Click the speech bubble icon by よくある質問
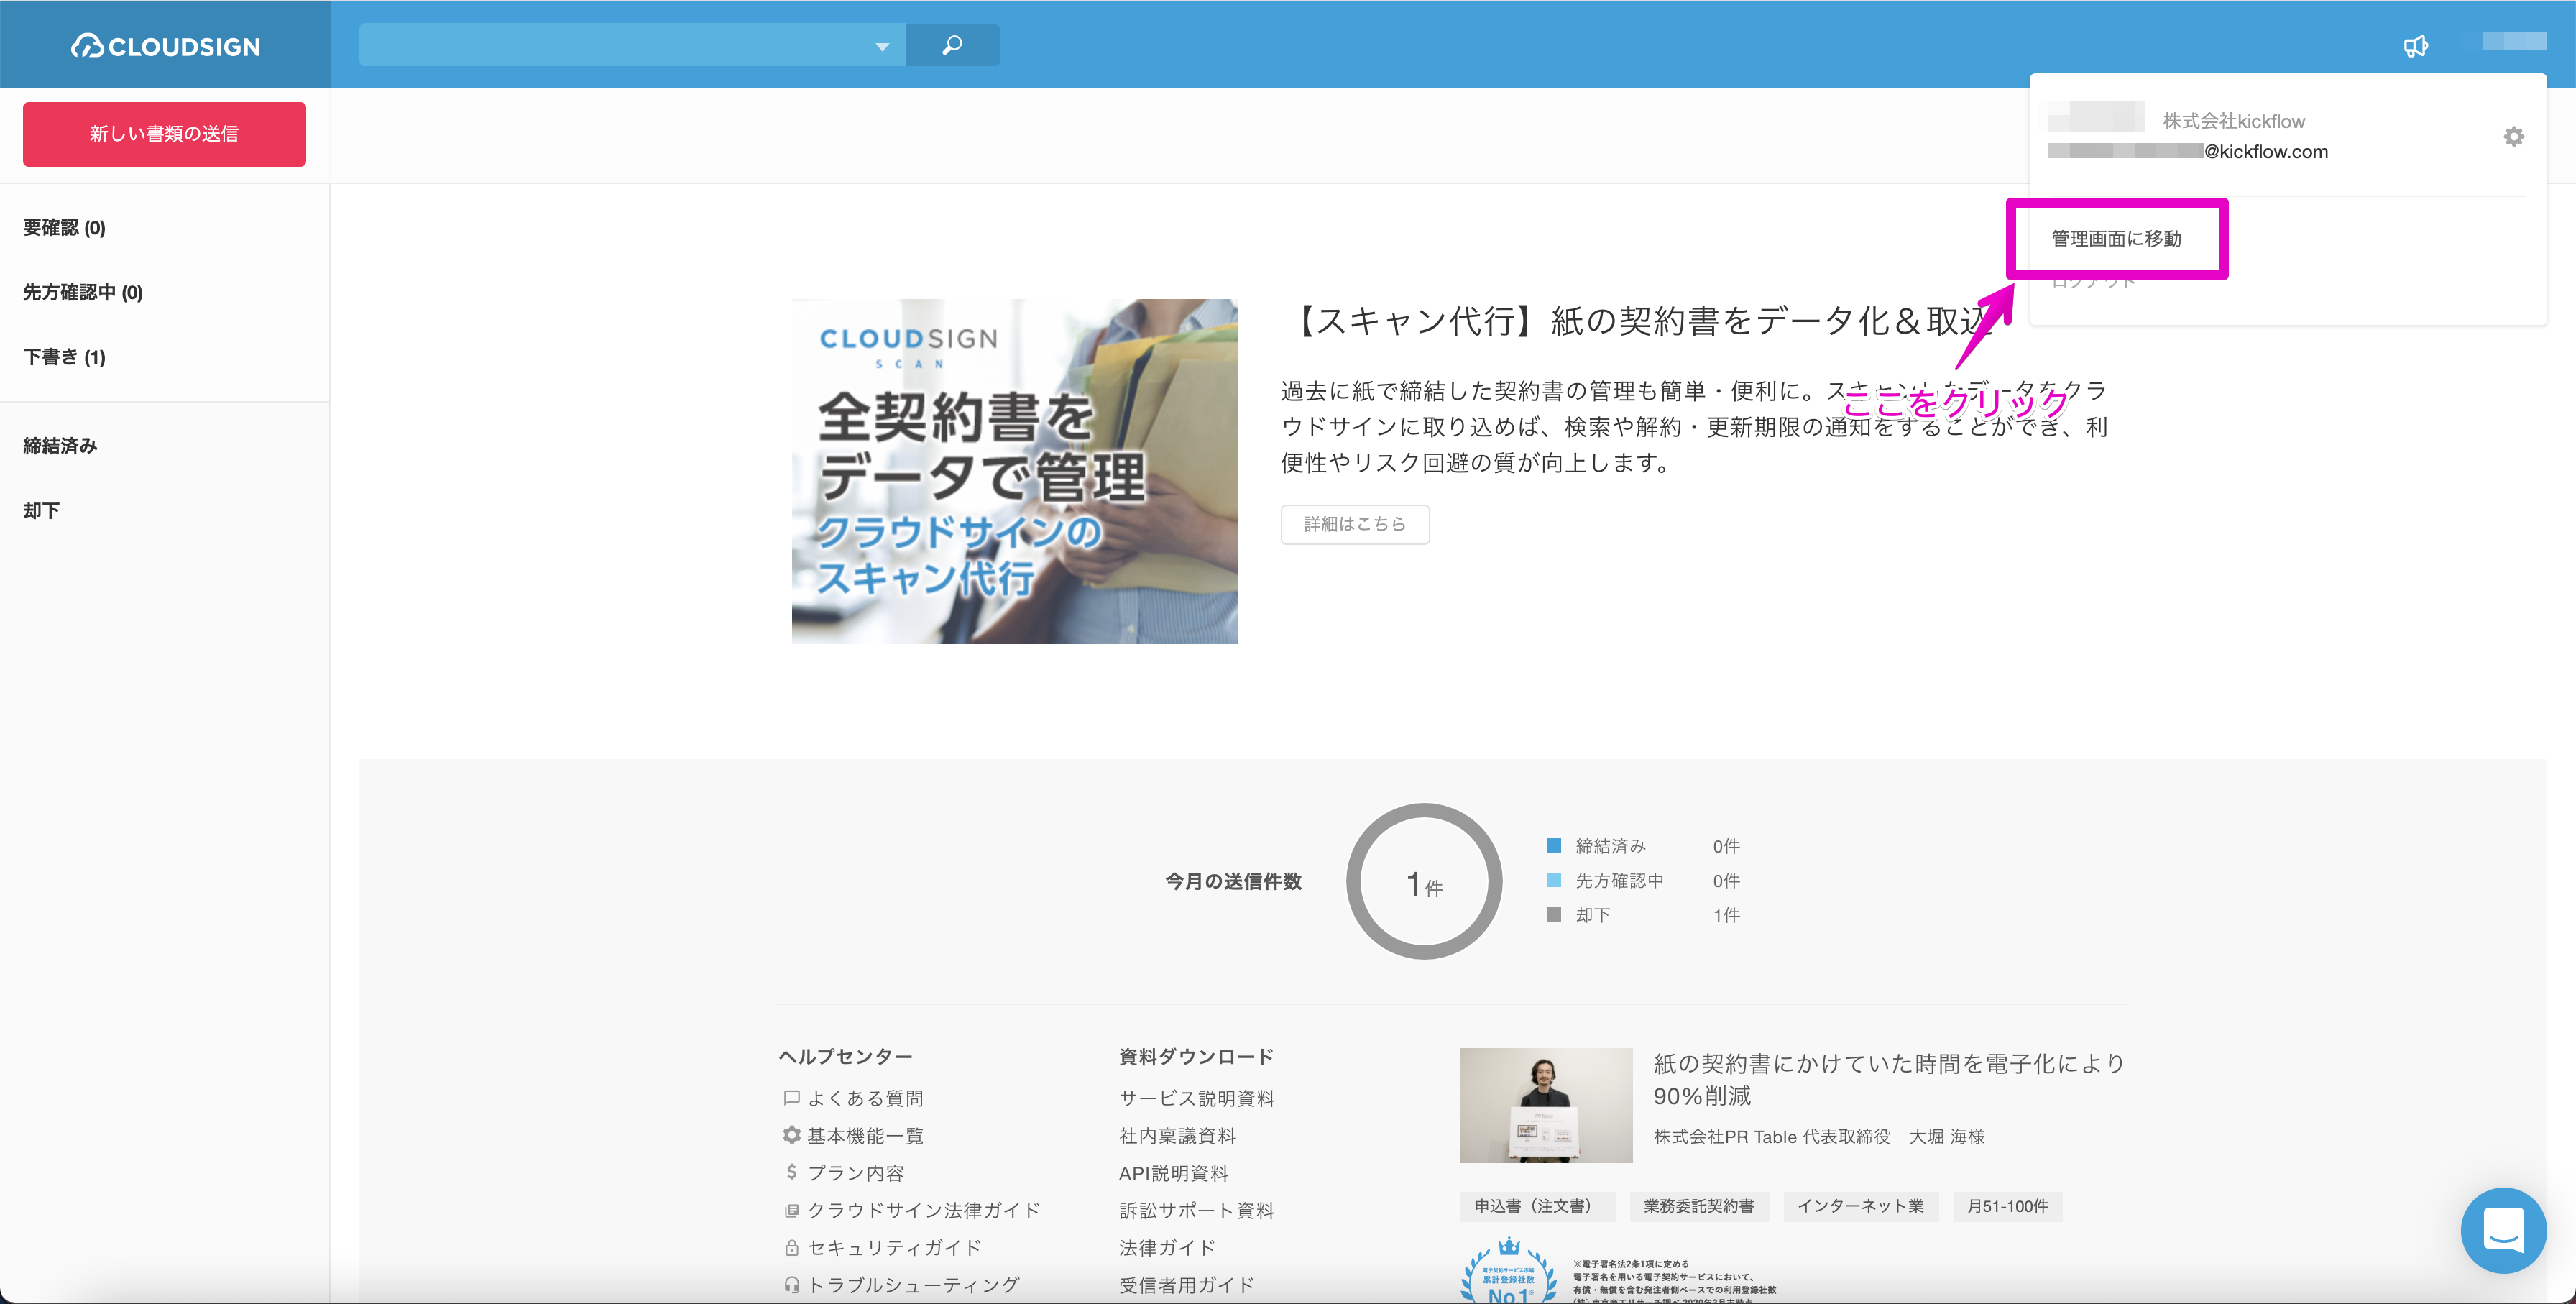 (x=791, y=1098)
